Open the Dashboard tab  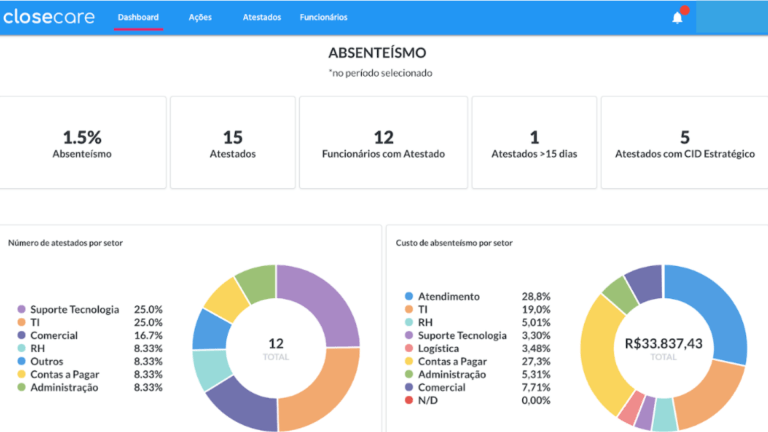138,17
